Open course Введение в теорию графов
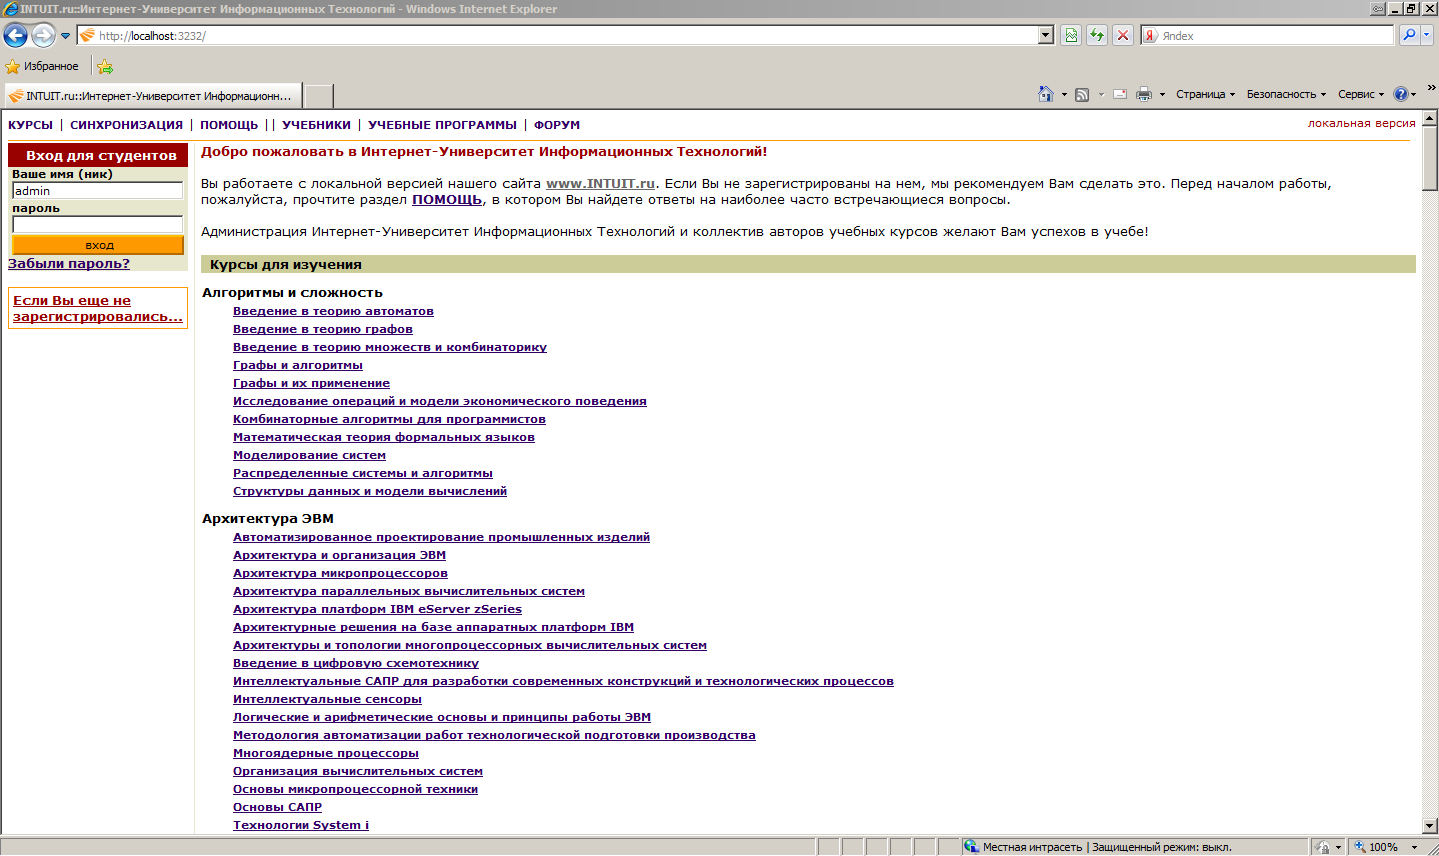The height and width of the screenshot is (856, 1439). (323, 329)
